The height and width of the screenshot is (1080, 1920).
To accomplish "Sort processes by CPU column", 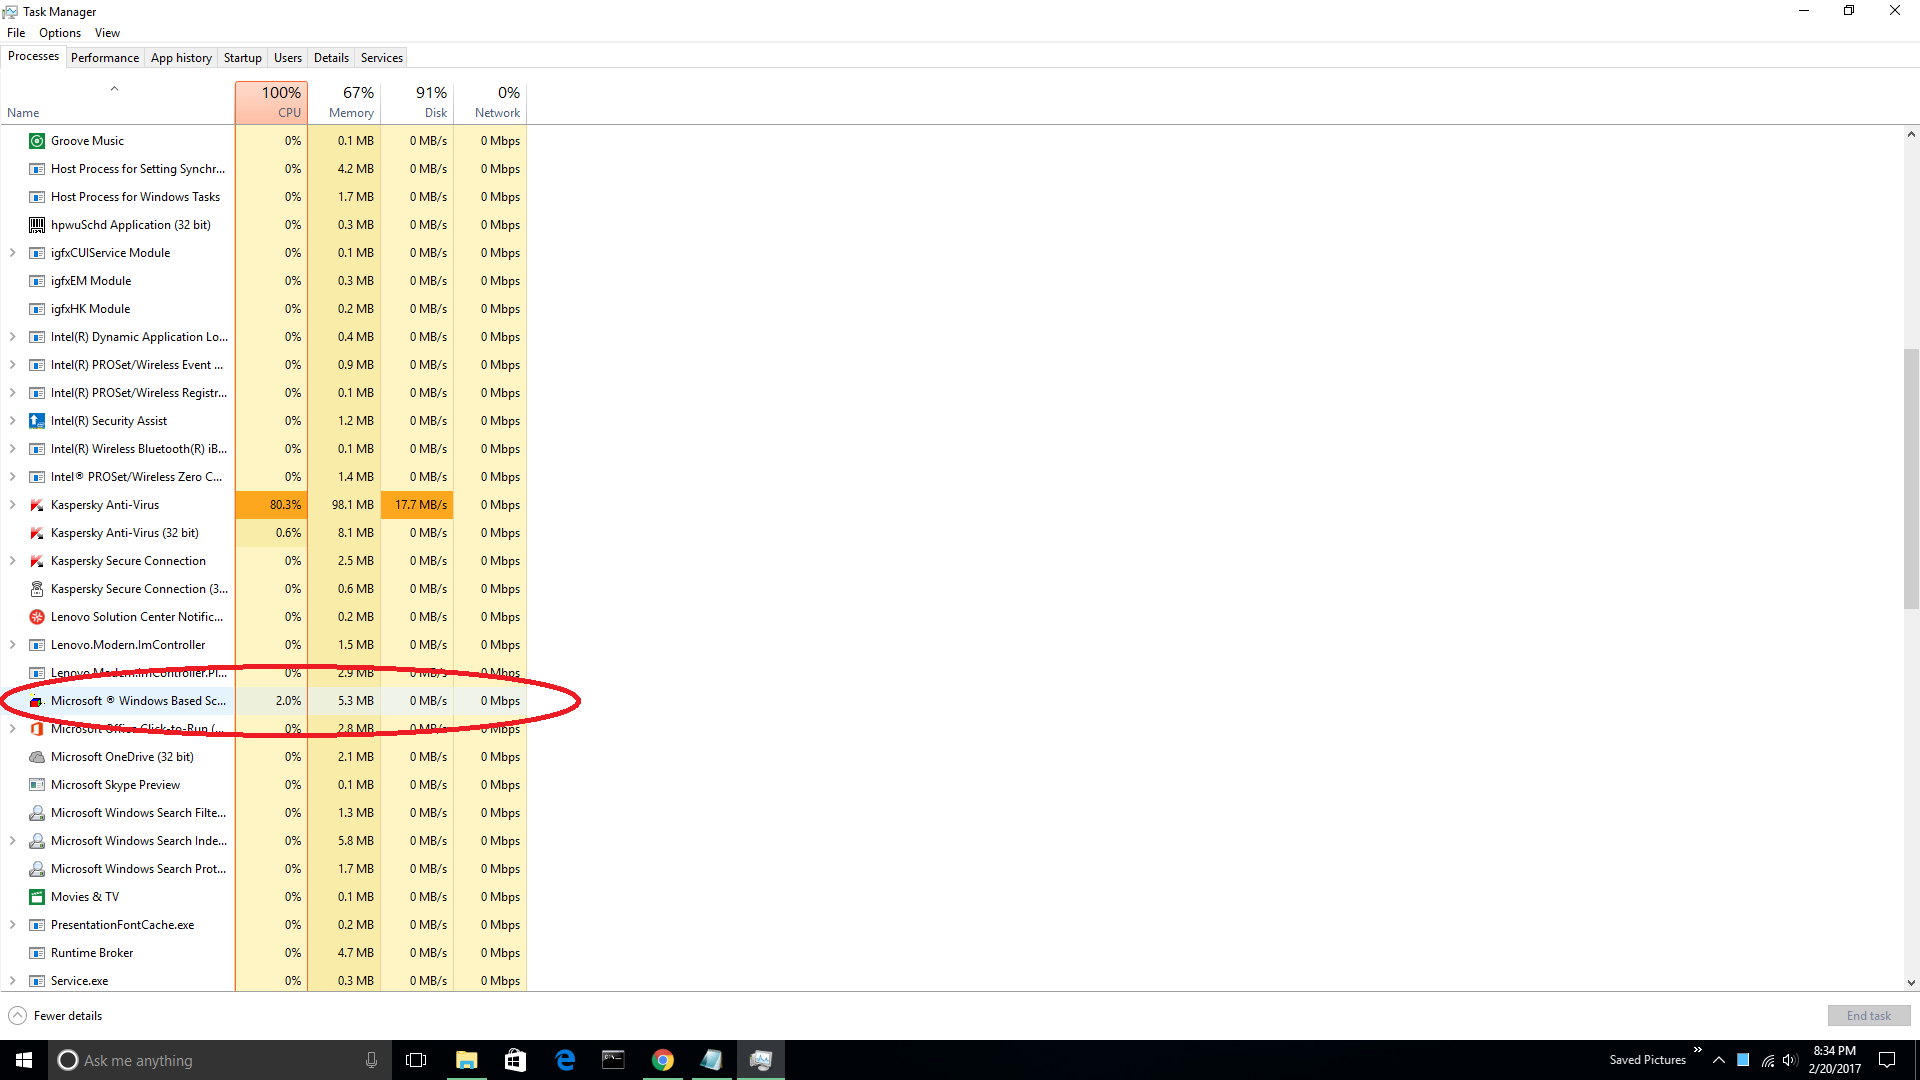I will point(271,102).
